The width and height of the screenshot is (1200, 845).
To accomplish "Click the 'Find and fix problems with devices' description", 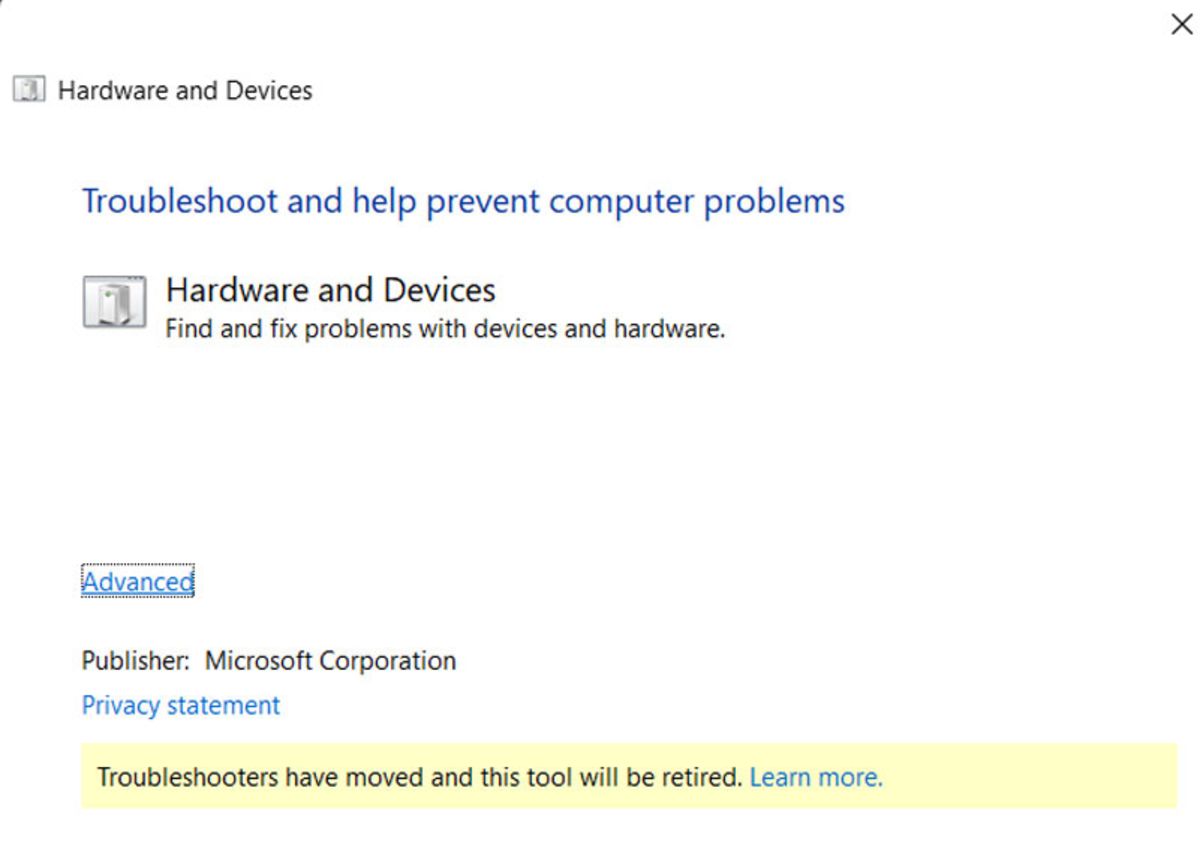I will pyautogui.click(x=445, y=328).
